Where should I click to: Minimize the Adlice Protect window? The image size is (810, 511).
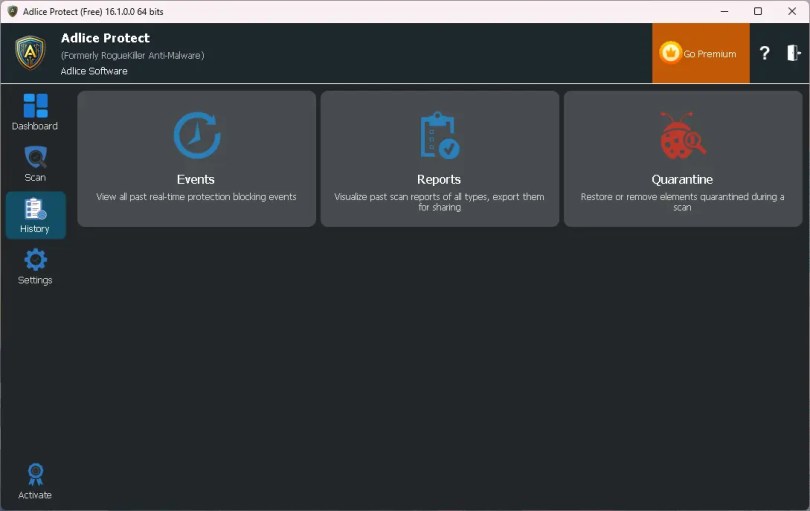point(724,11)
